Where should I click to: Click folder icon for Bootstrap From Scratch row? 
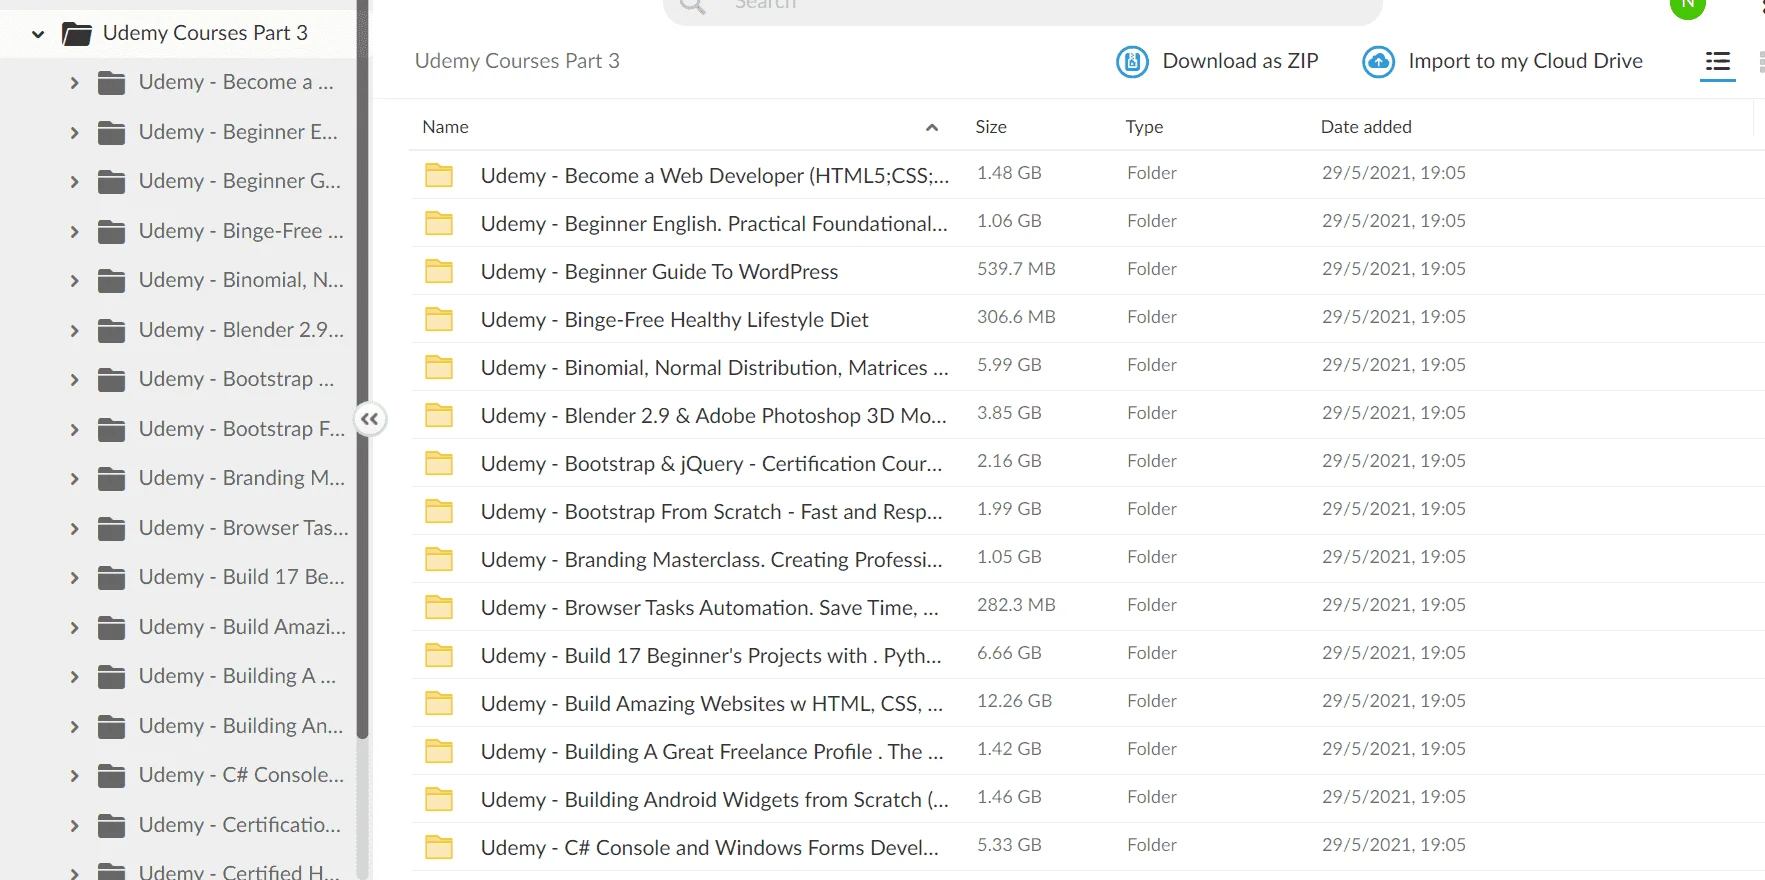coord(439,511)
